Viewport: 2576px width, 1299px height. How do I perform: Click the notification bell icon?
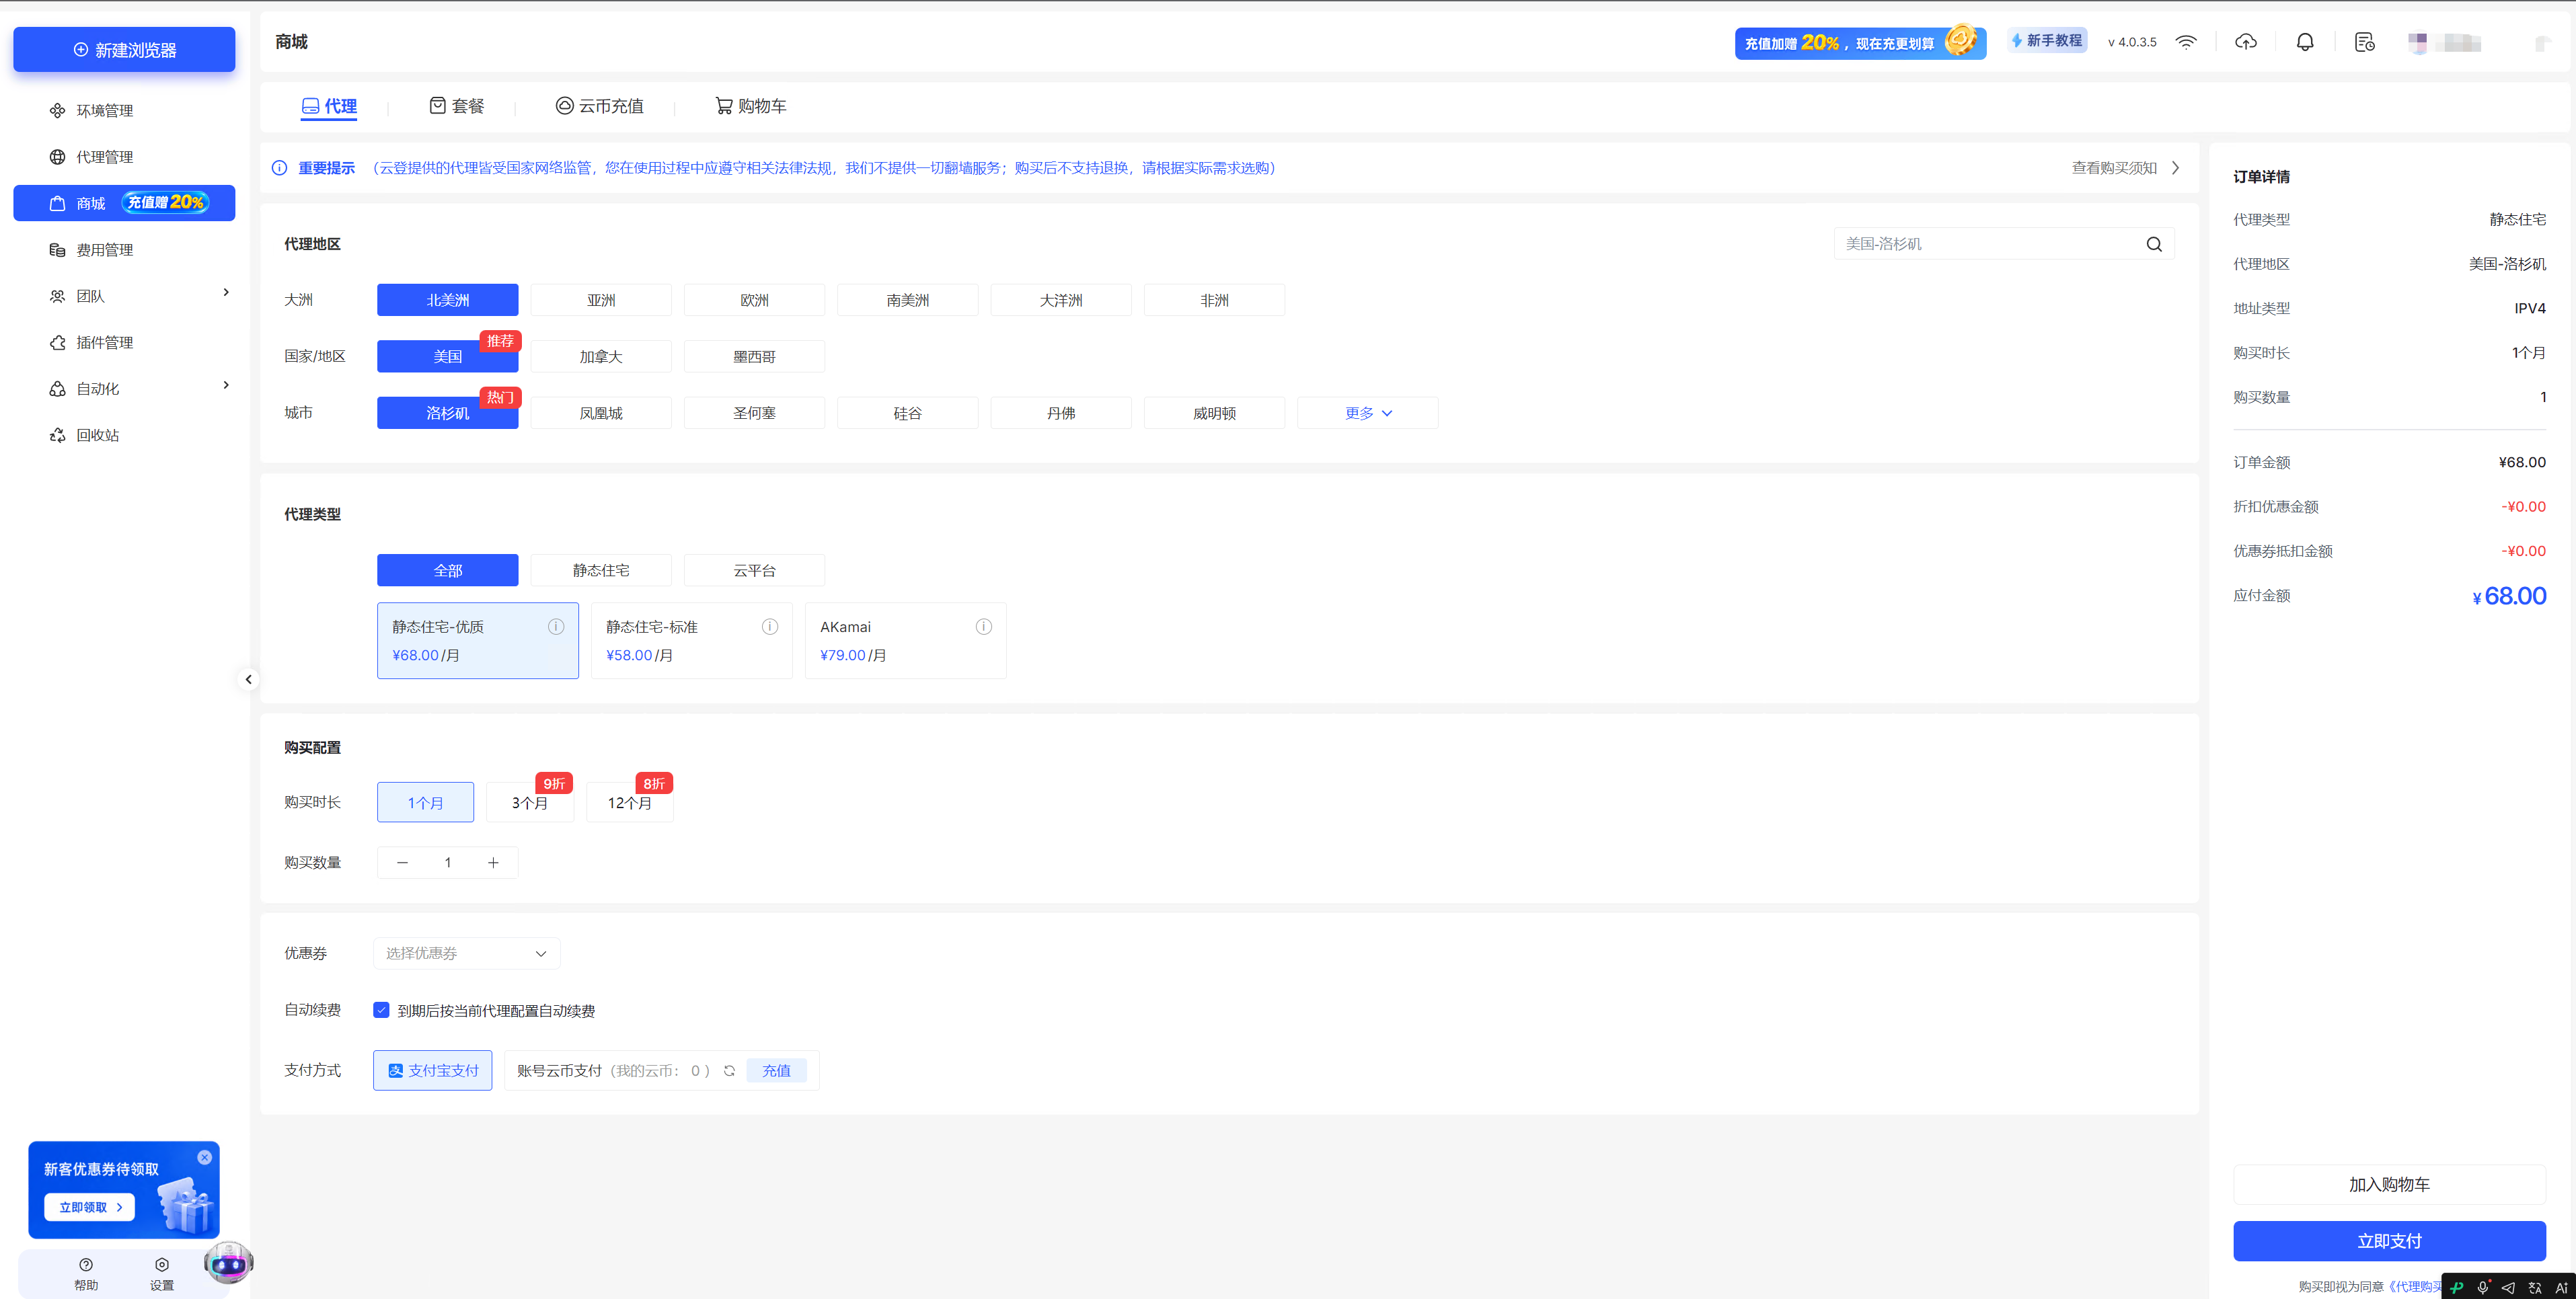point(2305,42)
